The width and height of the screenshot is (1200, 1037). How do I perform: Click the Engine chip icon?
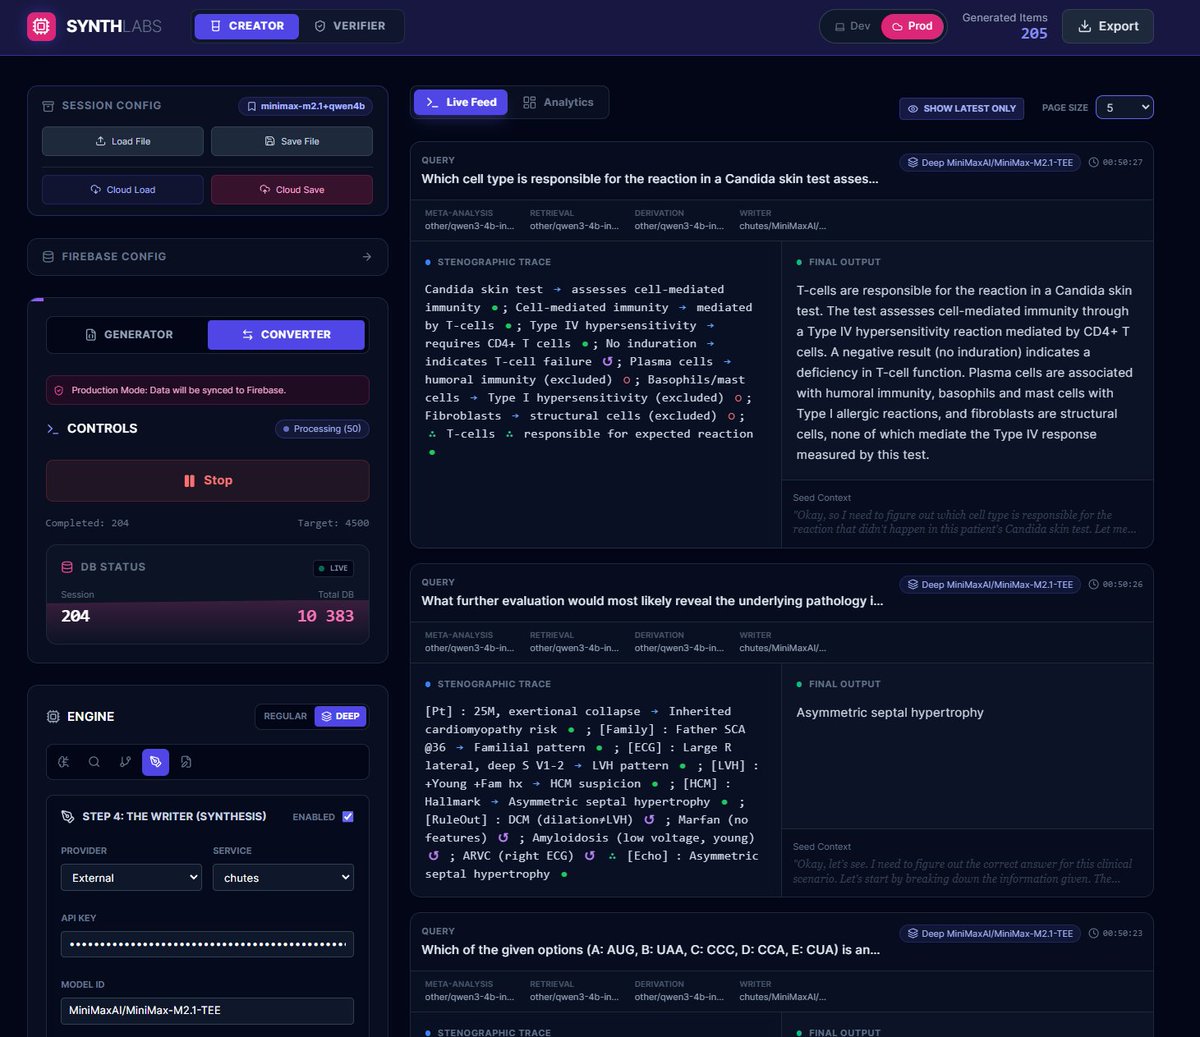point(53,717)
